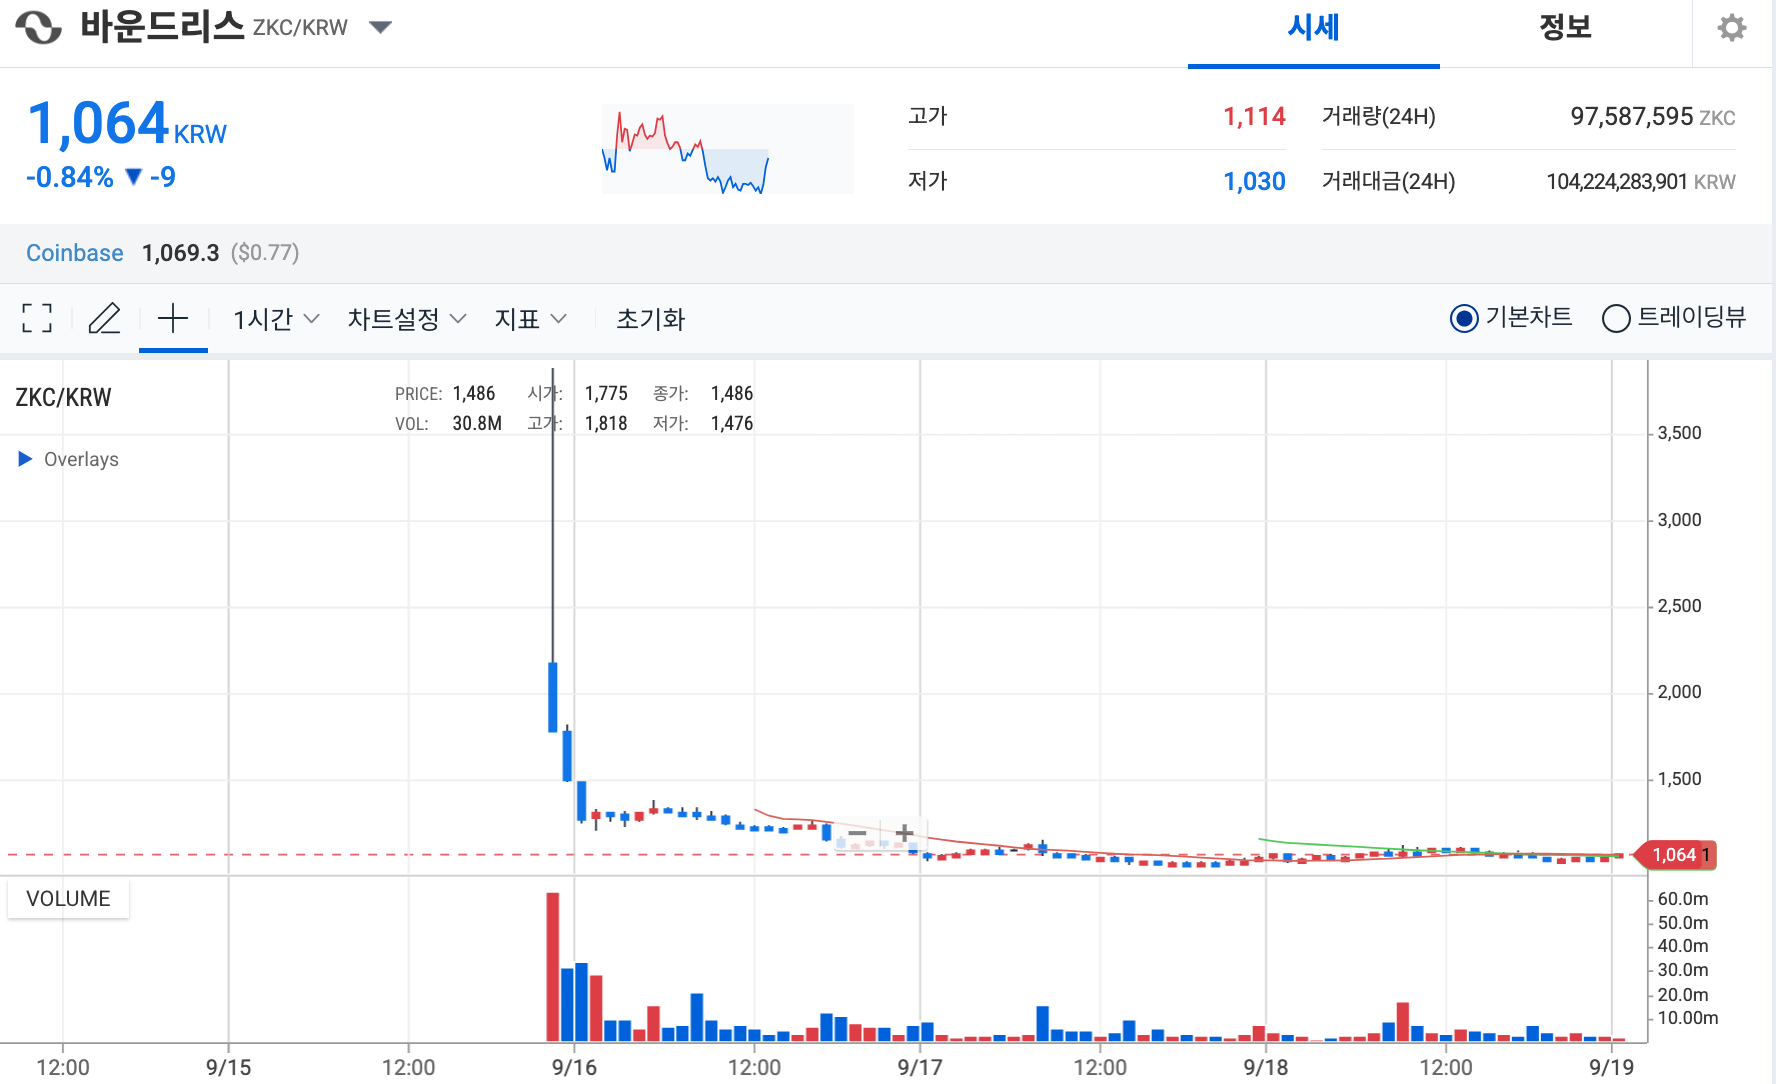Zoom out using the minus chart control

[858, 832]
